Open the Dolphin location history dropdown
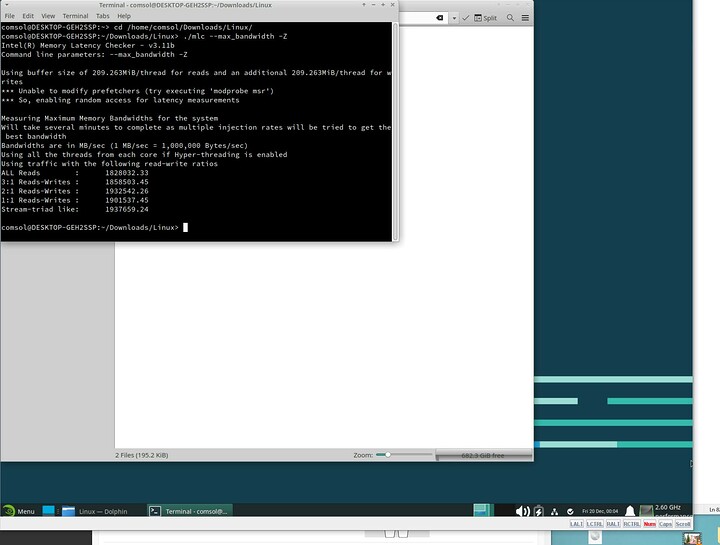The height and width of the screenshot is (545, 720). coord(454,18)
